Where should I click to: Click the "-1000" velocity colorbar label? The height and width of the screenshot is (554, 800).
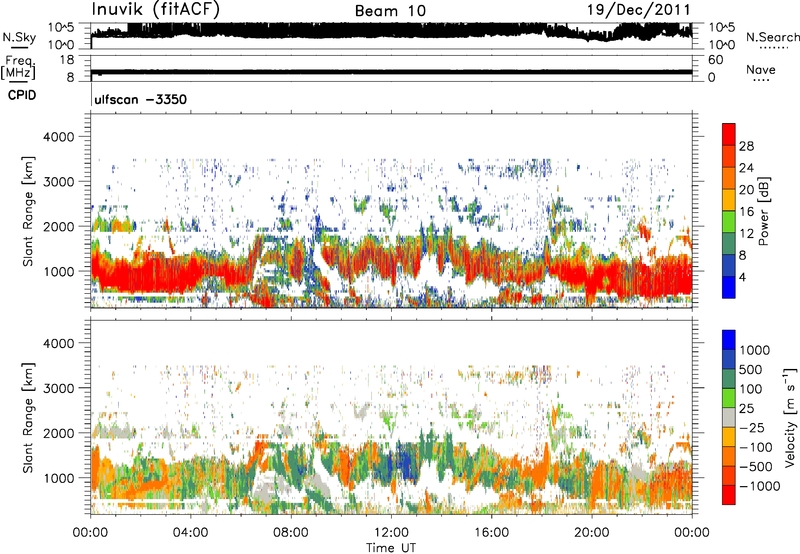point(760,486)
